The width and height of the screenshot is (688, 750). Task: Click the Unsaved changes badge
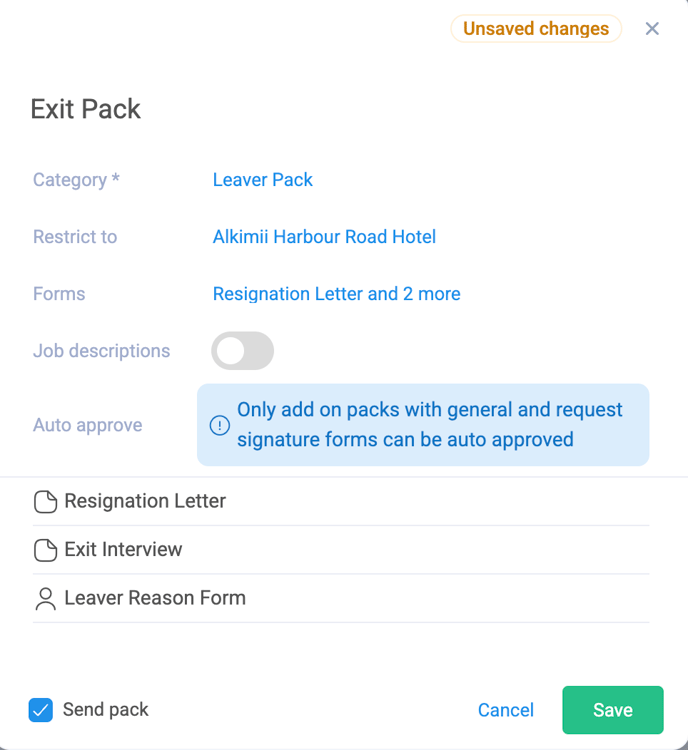536,29
